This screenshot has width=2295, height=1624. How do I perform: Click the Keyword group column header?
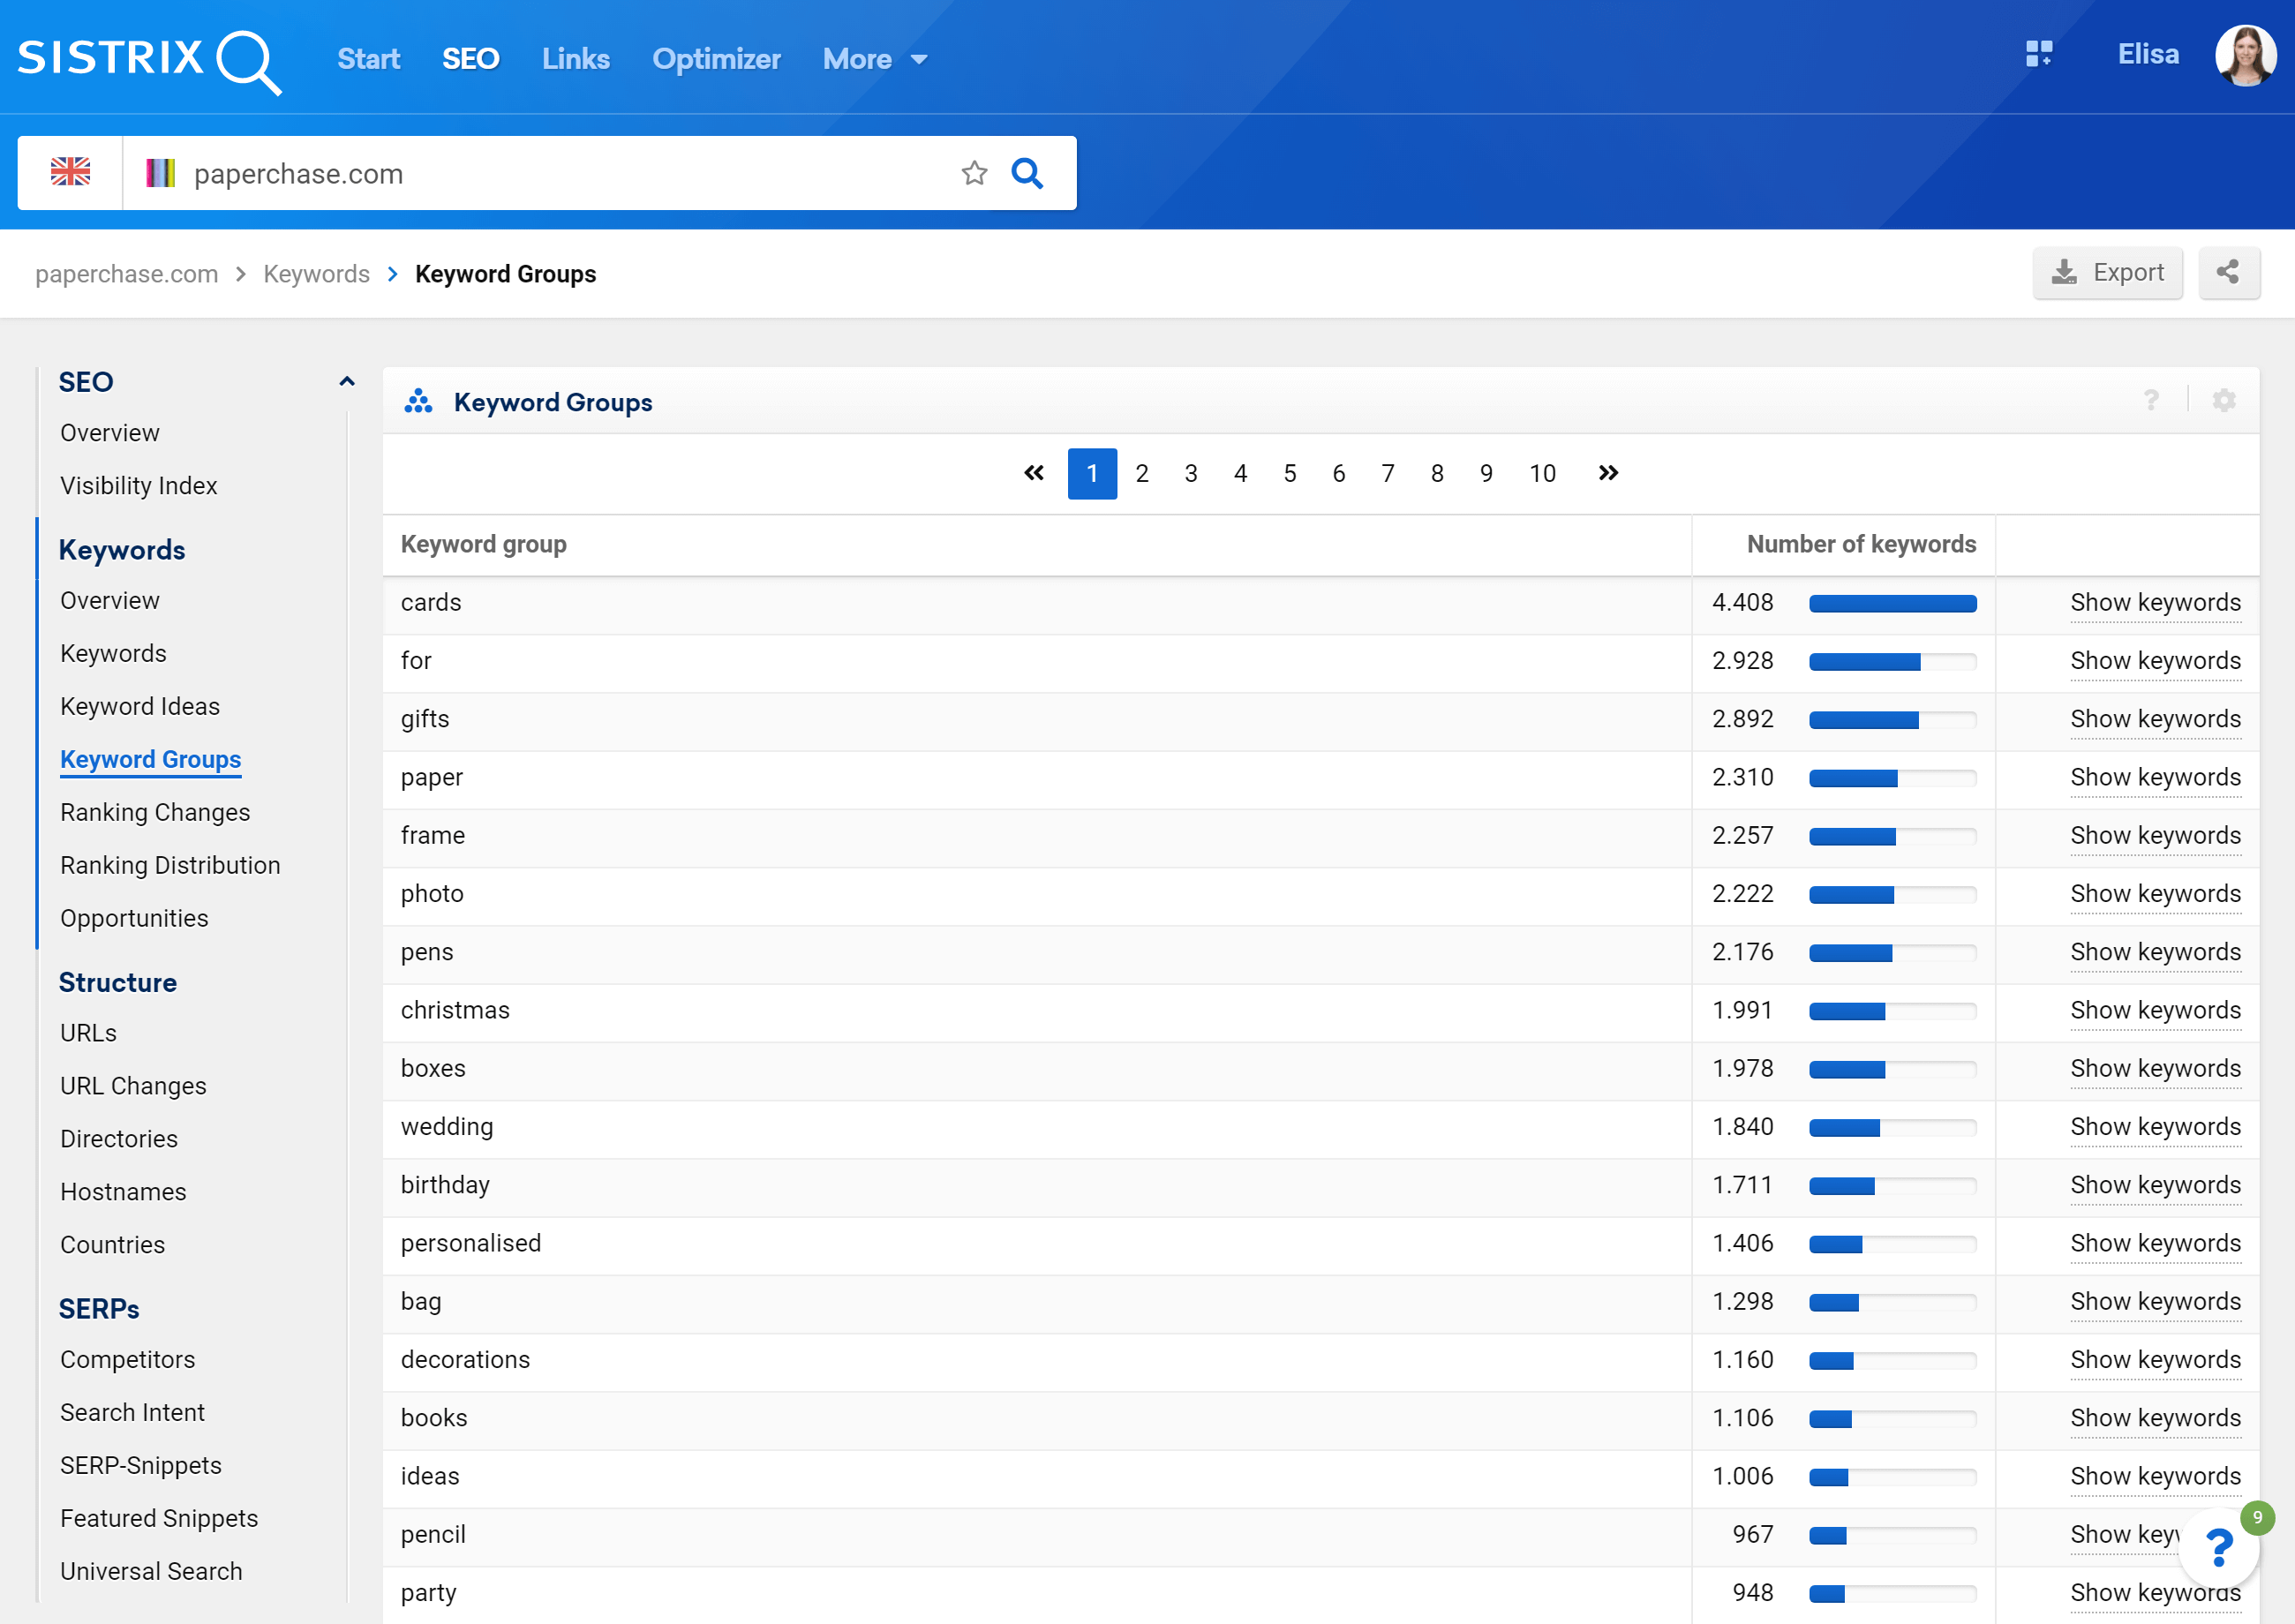tap(483, 544)
